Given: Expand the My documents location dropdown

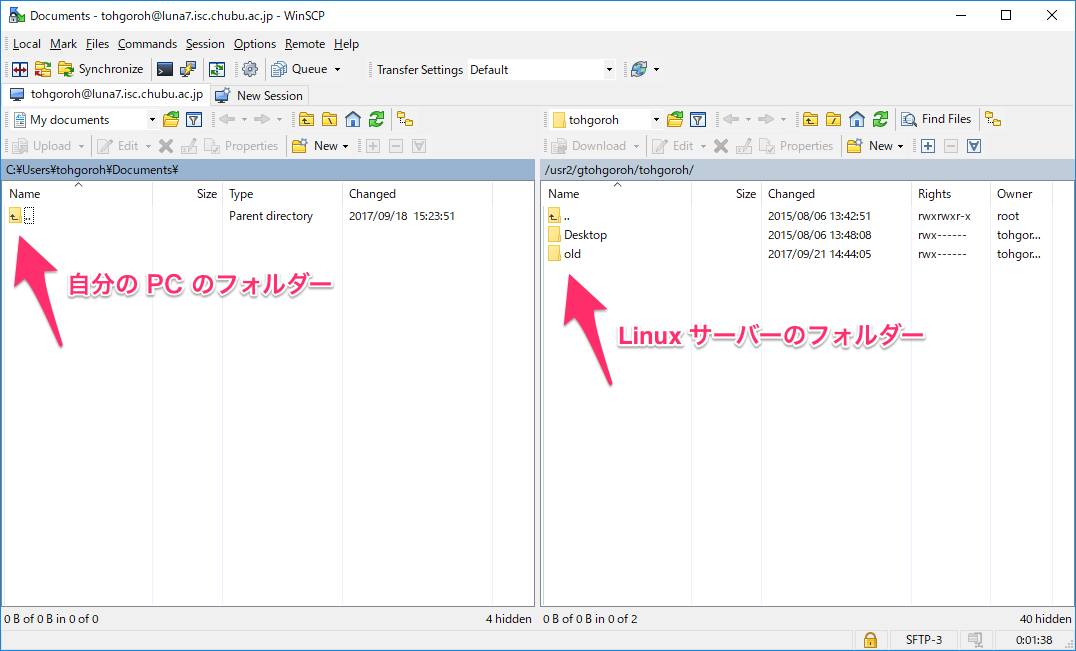Looking at the screenshot, I should pos(151,119).
